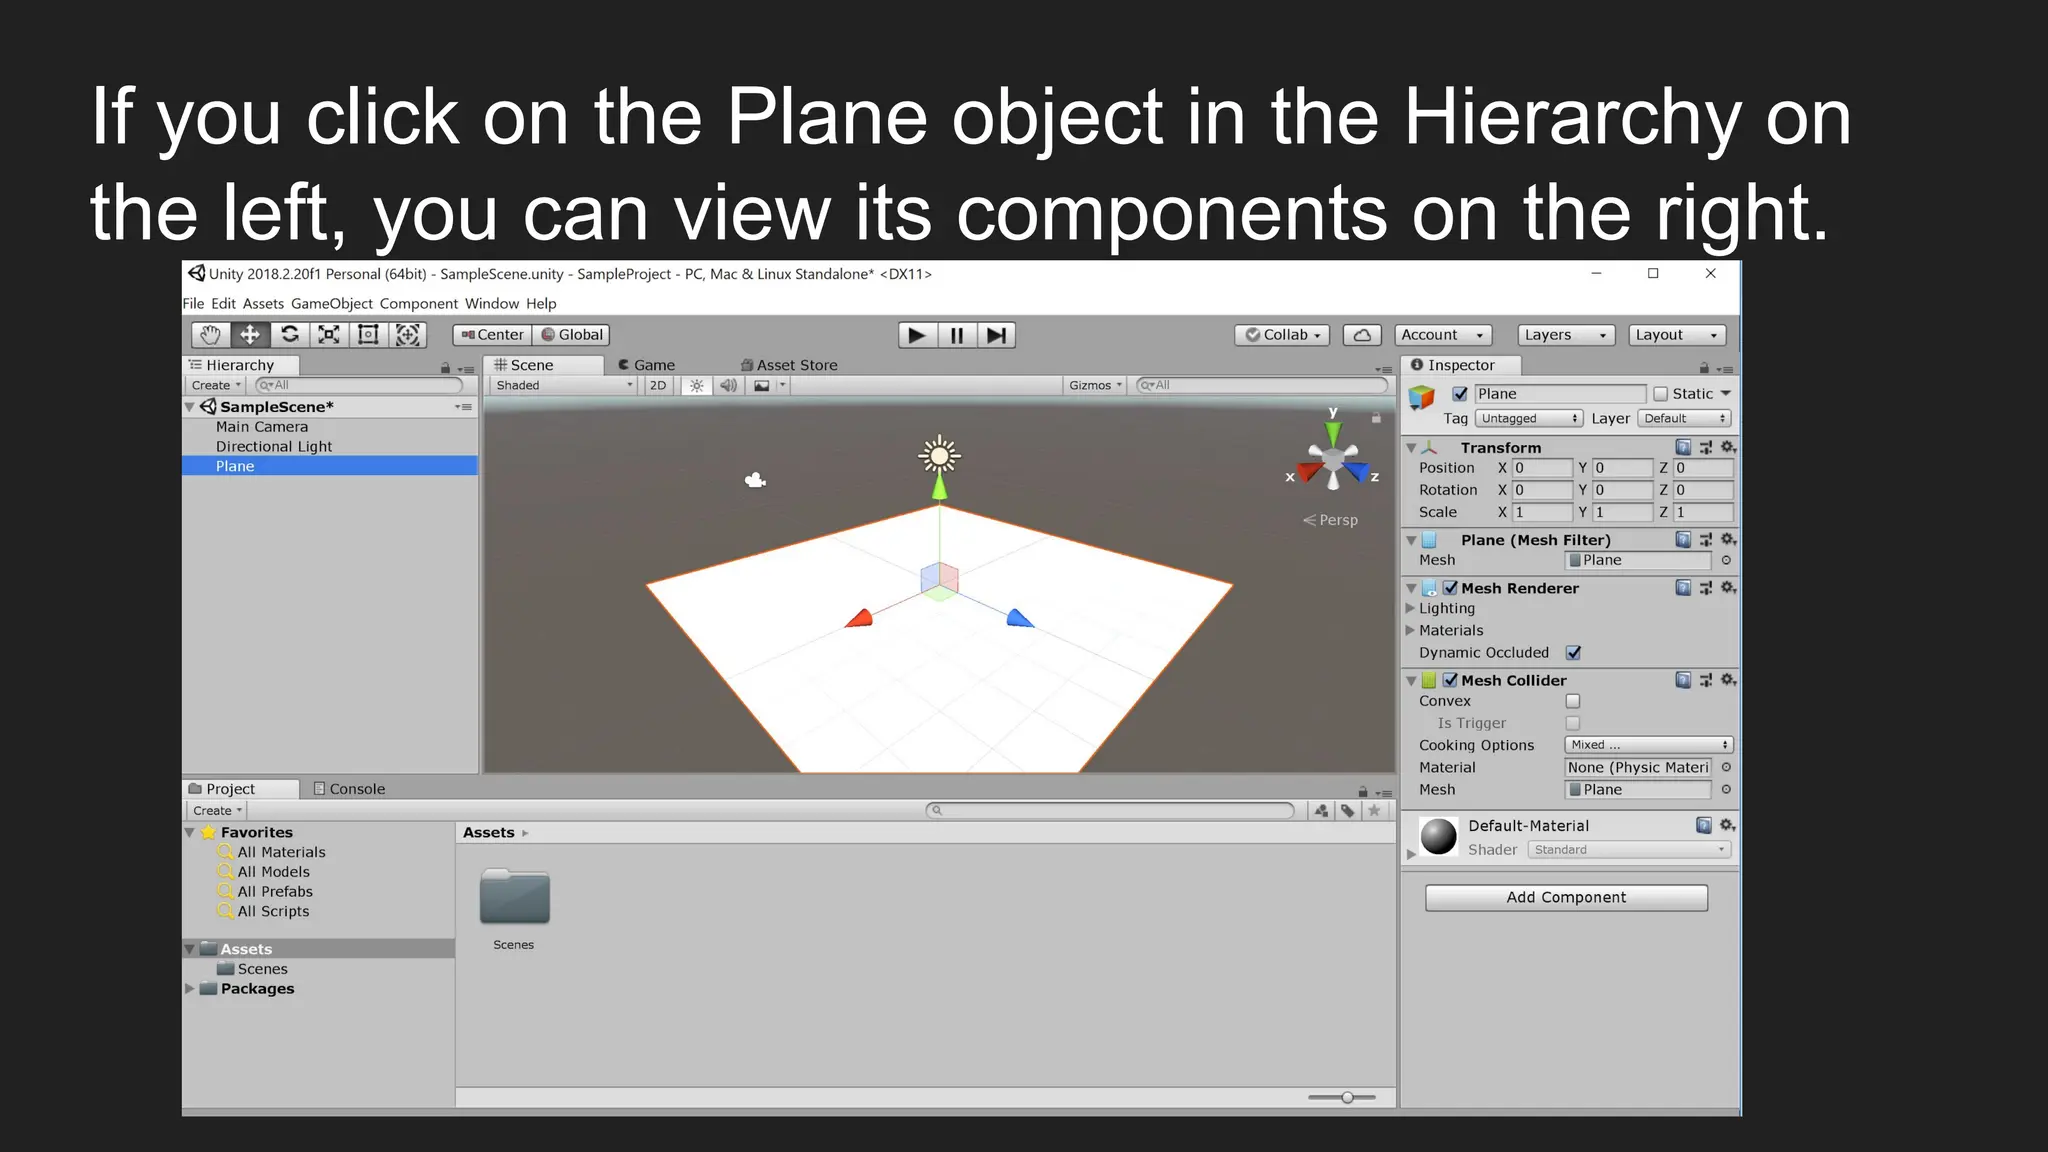Viewport: 2048px width, 1152px height.
Task: Click search by label icon in Project
Action: [1348, 811]
